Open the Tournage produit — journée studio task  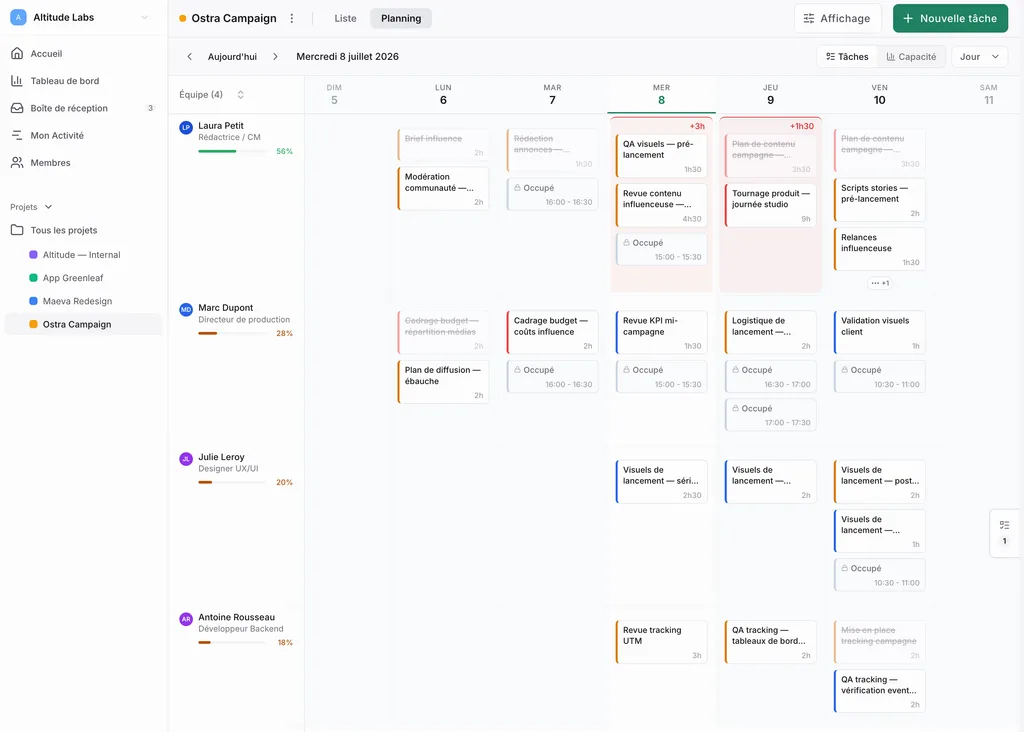770,205
